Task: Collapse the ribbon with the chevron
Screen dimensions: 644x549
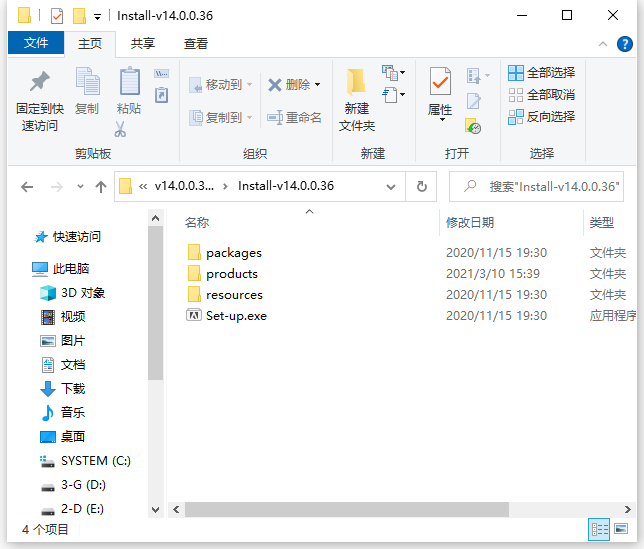Action: 603,44
